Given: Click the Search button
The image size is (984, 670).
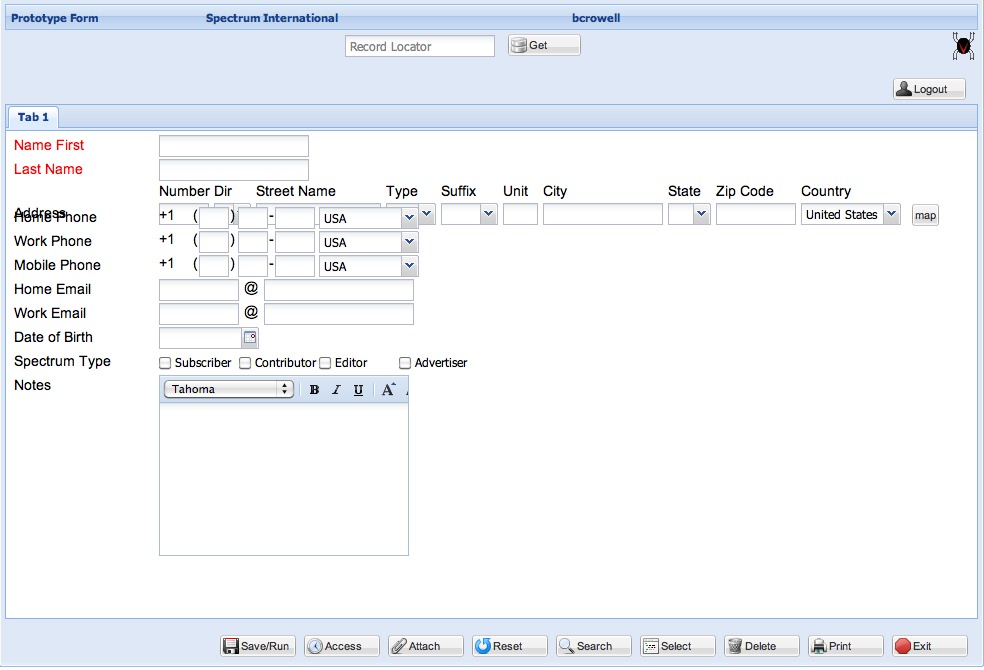Looking at the screenshot, I should [594, 646].
